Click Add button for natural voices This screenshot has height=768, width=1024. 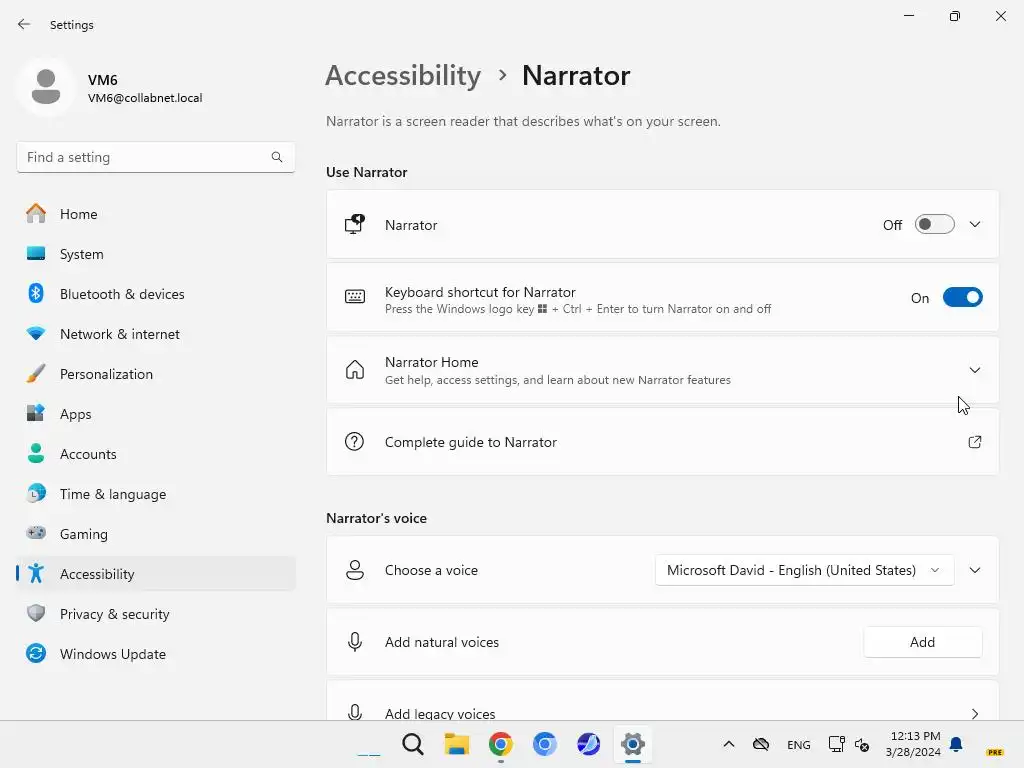[922, 642]
